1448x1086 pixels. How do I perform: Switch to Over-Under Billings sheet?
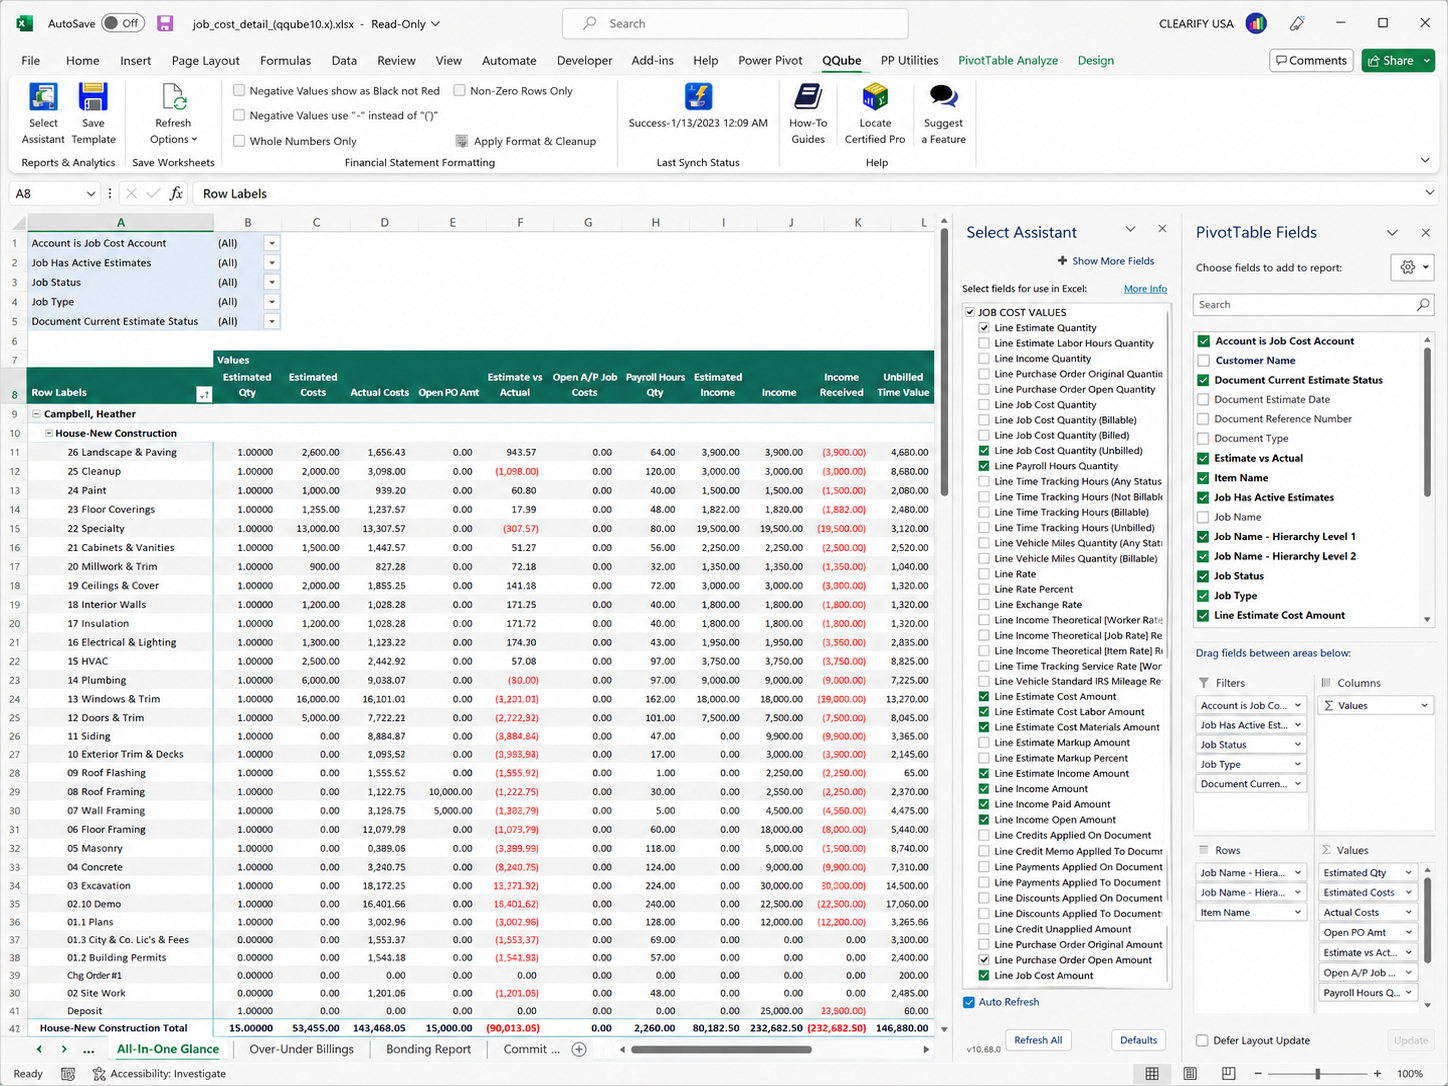pos(301,1049)
